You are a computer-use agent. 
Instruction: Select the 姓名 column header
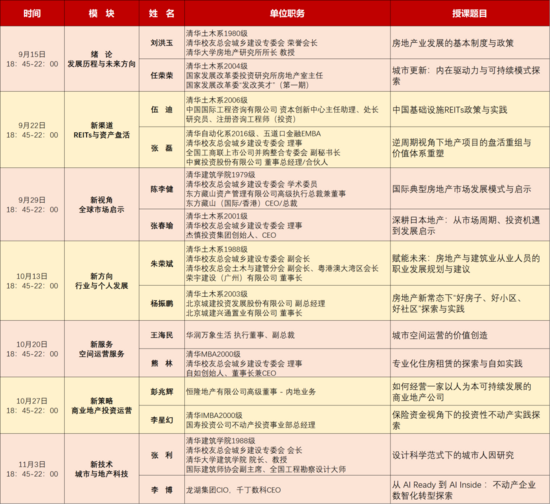(x=162, y=13)
